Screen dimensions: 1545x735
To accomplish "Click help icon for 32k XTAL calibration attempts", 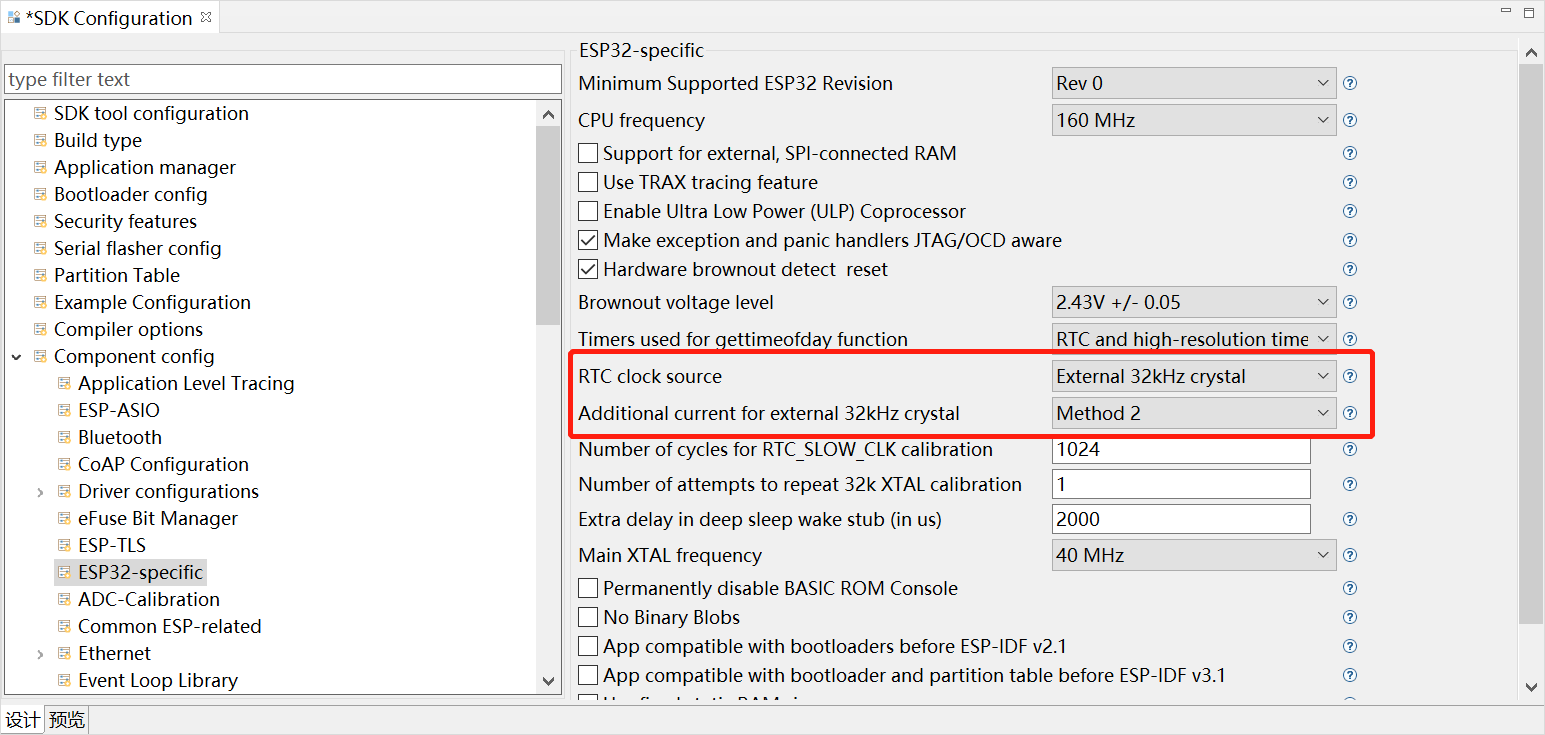I will pyautogui.click(x=1350, y=484).
